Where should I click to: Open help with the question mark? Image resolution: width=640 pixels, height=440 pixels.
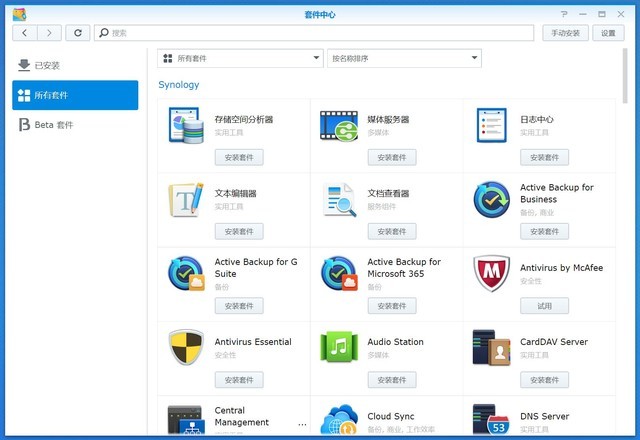point(564,14)
